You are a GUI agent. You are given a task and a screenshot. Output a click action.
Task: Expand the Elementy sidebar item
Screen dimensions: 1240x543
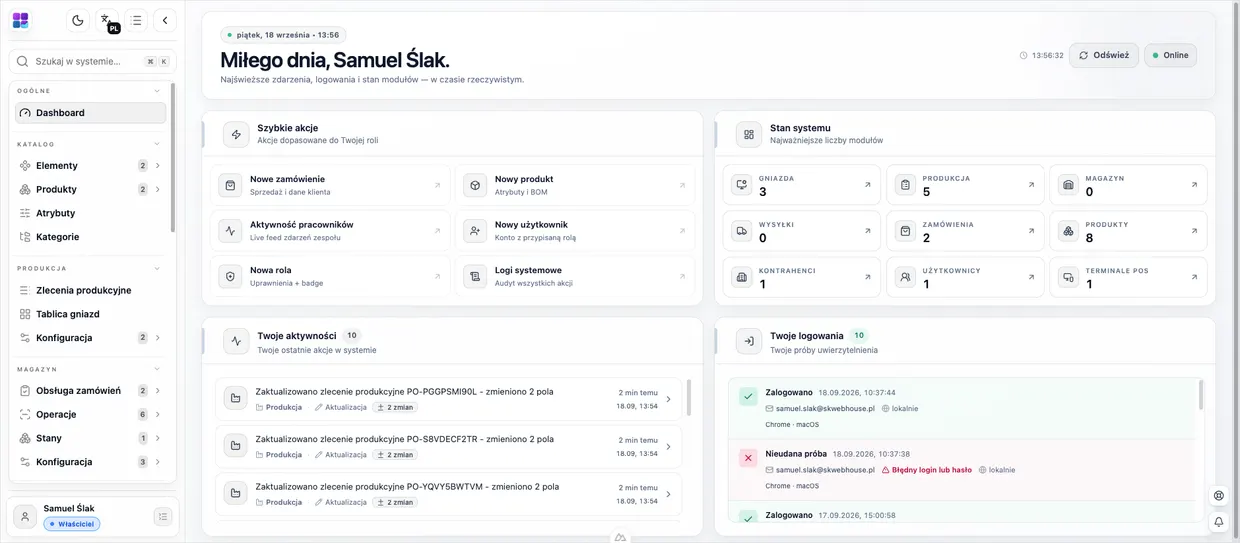pyautogui.click(x=91, y=166)
